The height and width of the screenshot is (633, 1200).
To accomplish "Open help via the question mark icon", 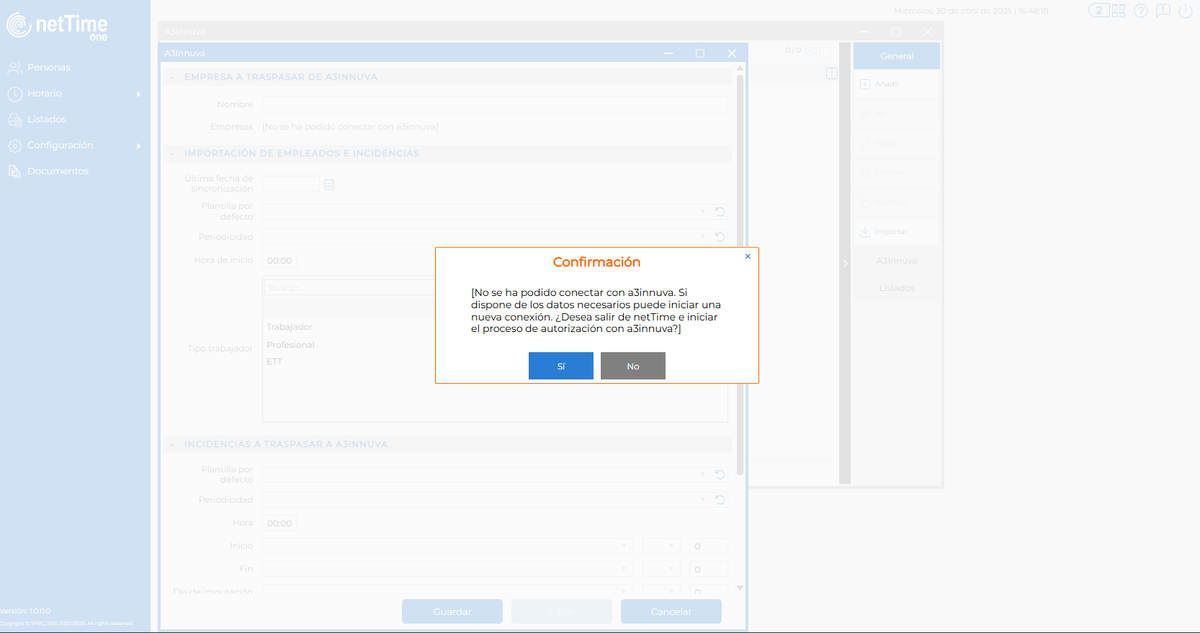I will click(1140, 11).
